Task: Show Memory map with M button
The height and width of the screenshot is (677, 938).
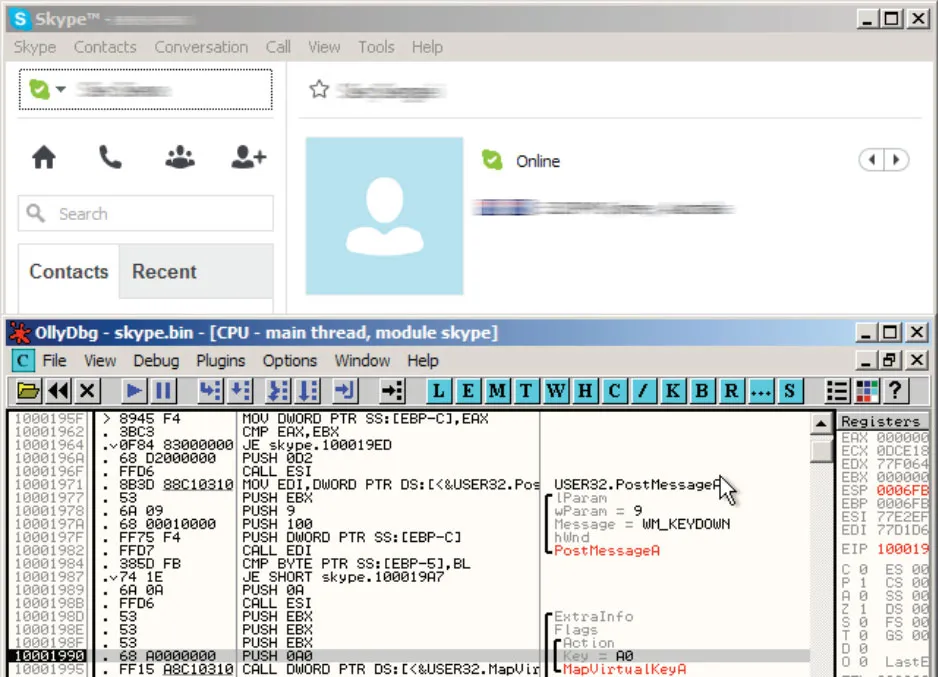Action: (x=497, y=391)
